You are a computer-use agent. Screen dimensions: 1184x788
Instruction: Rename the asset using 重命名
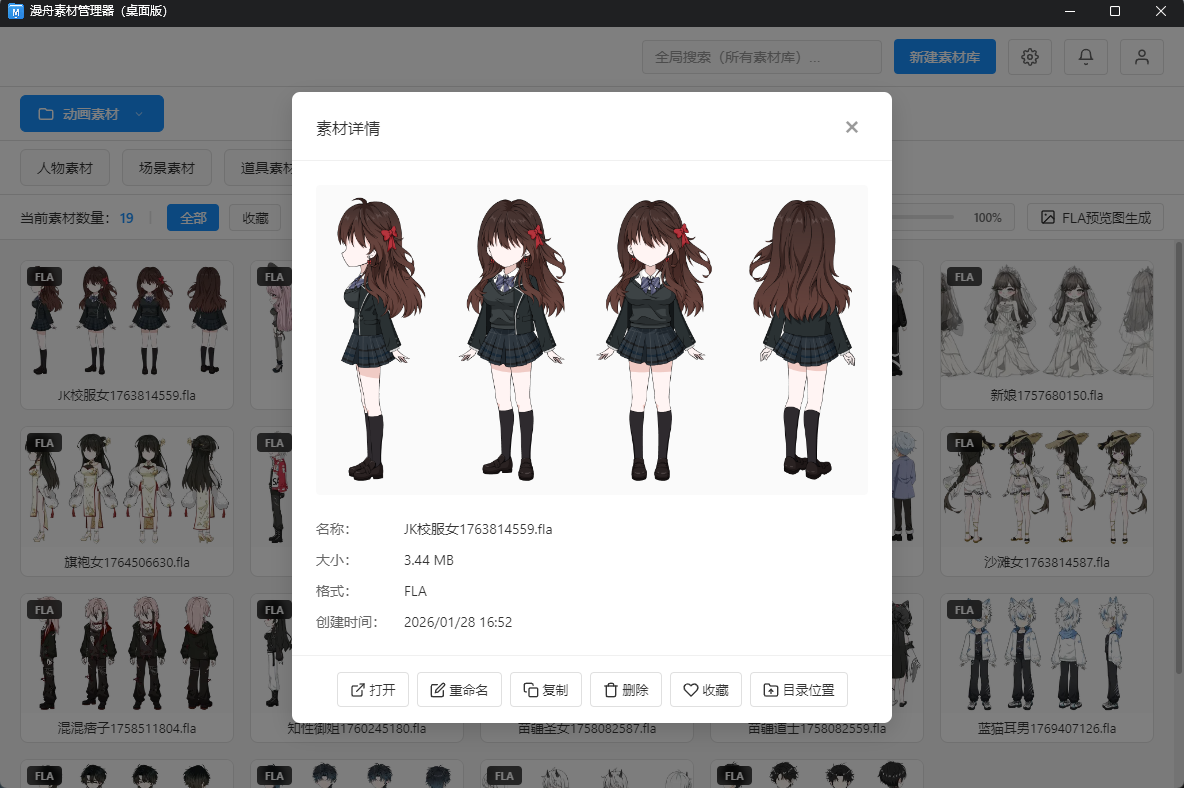(x=459, y=690)
